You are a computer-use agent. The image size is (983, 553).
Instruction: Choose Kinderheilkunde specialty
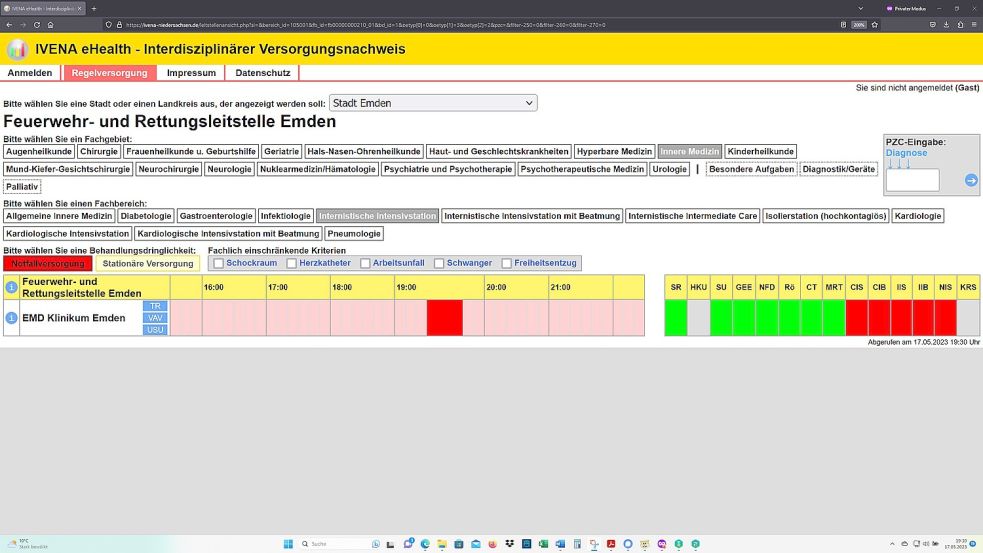pyautogui.click(x=760, y=151)
